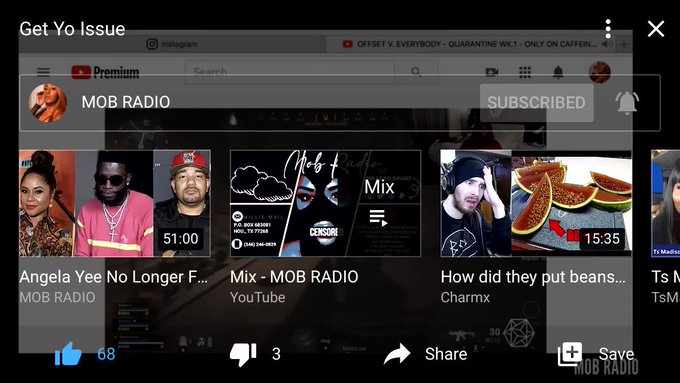Click the title 'How did they put beans...'
Screen dimensions: 680x383
pos(533,277)
